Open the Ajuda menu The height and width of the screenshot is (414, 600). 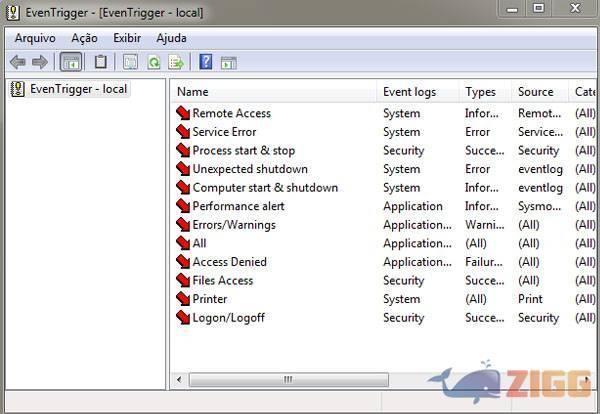(171, 38)
